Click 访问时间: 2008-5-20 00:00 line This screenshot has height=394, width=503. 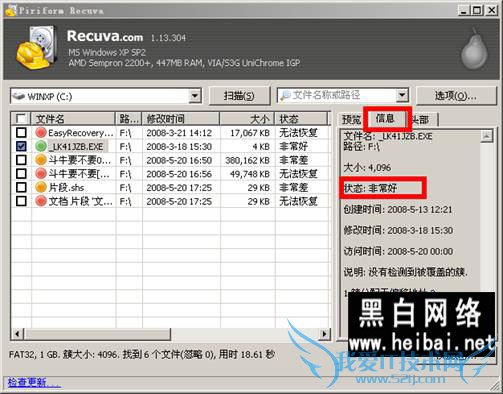click(398, 251)
